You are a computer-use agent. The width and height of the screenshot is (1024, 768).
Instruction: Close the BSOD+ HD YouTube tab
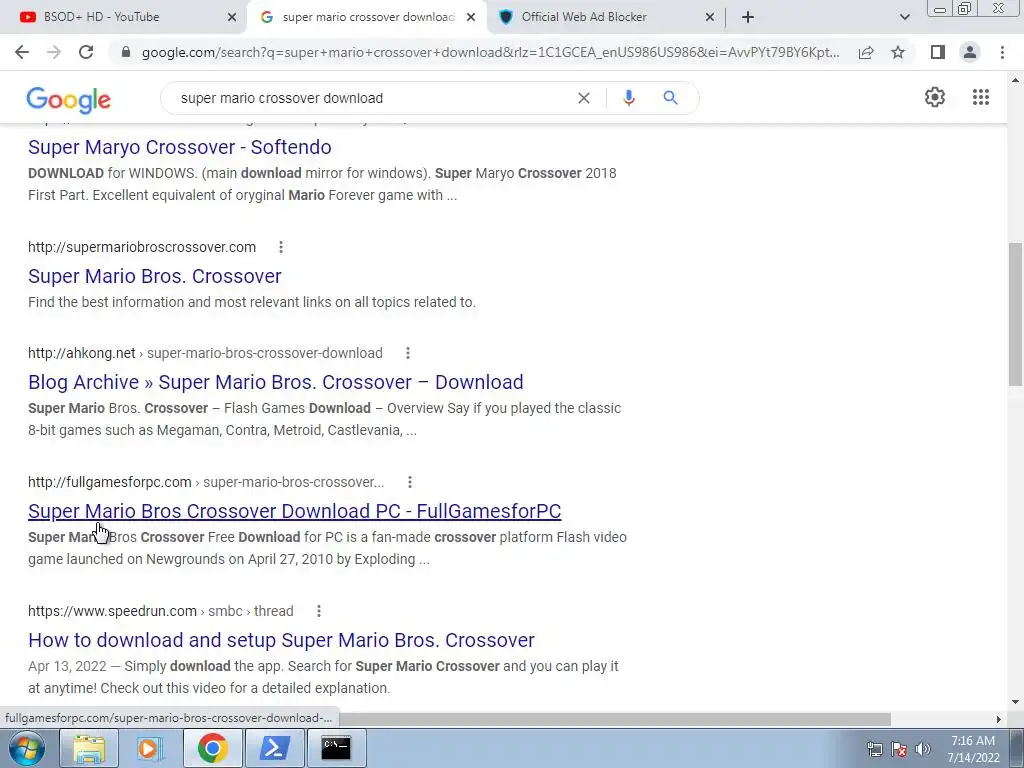click(x=232, y=18)
